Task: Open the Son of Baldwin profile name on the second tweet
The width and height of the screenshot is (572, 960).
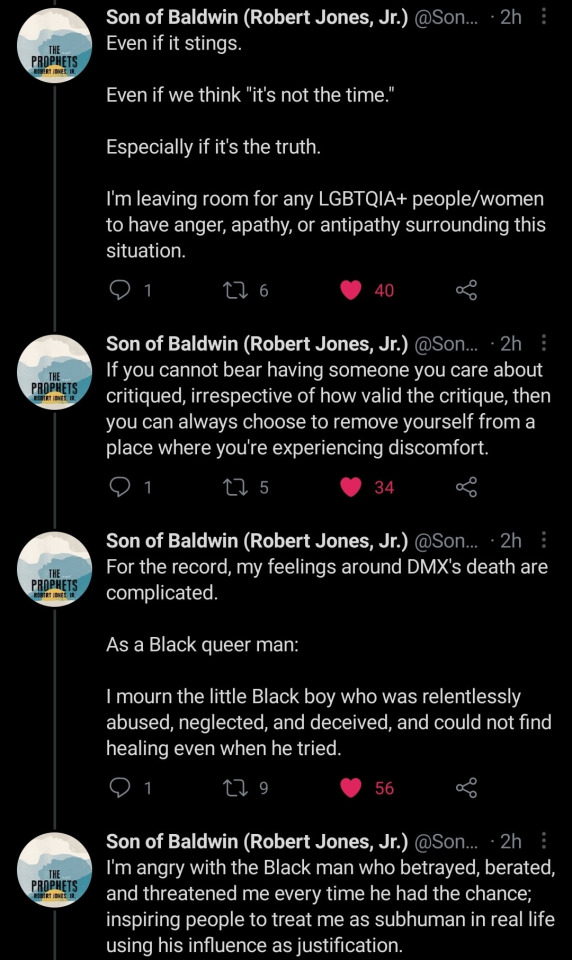Action: click(257, 343)
